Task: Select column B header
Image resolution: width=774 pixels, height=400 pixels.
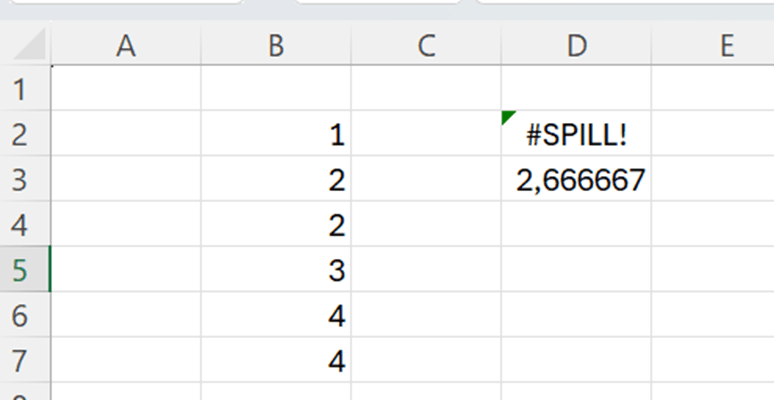Action: 275,45
